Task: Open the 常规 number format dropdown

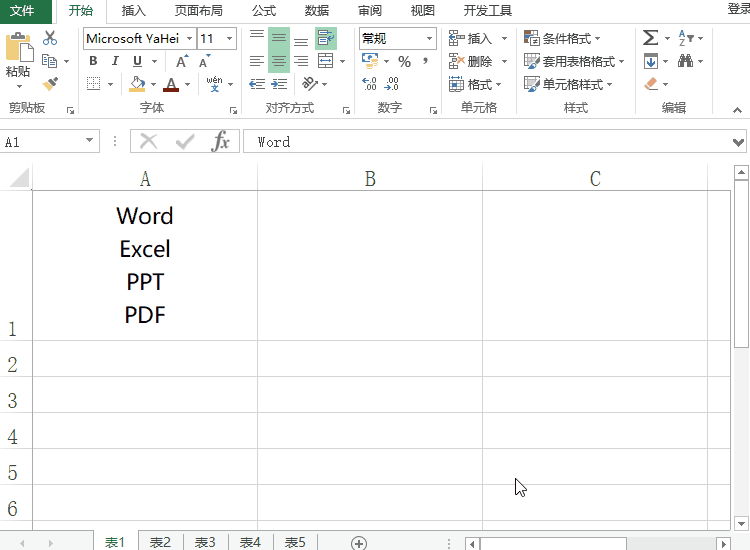Action: coord(429,38)
